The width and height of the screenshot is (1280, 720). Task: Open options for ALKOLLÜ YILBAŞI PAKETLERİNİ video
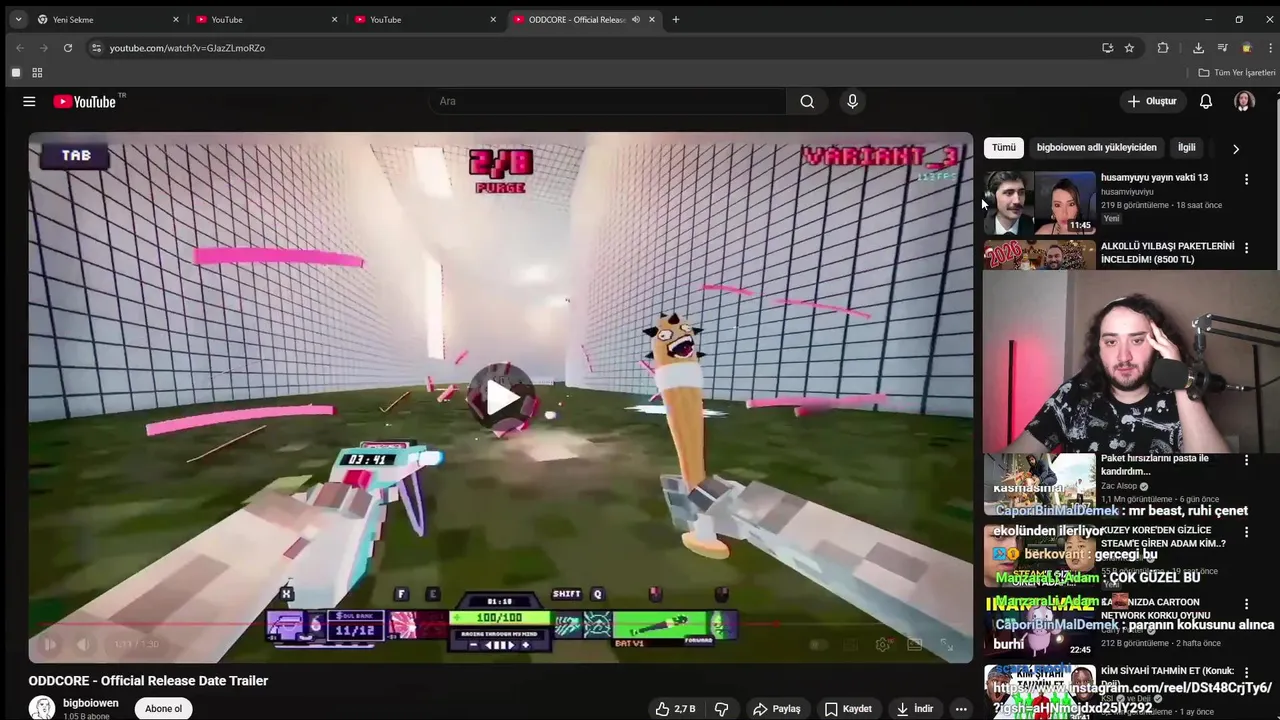(1246, 247)
